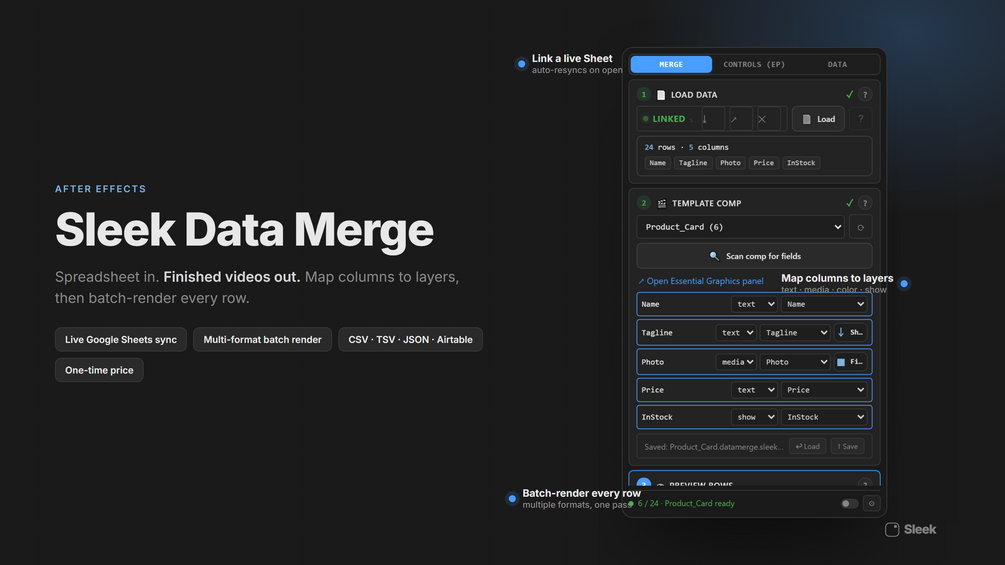The height and width of the screenshot is (565, 1005).
Task: Toggle the switch in the status bar
Action: 849,504
